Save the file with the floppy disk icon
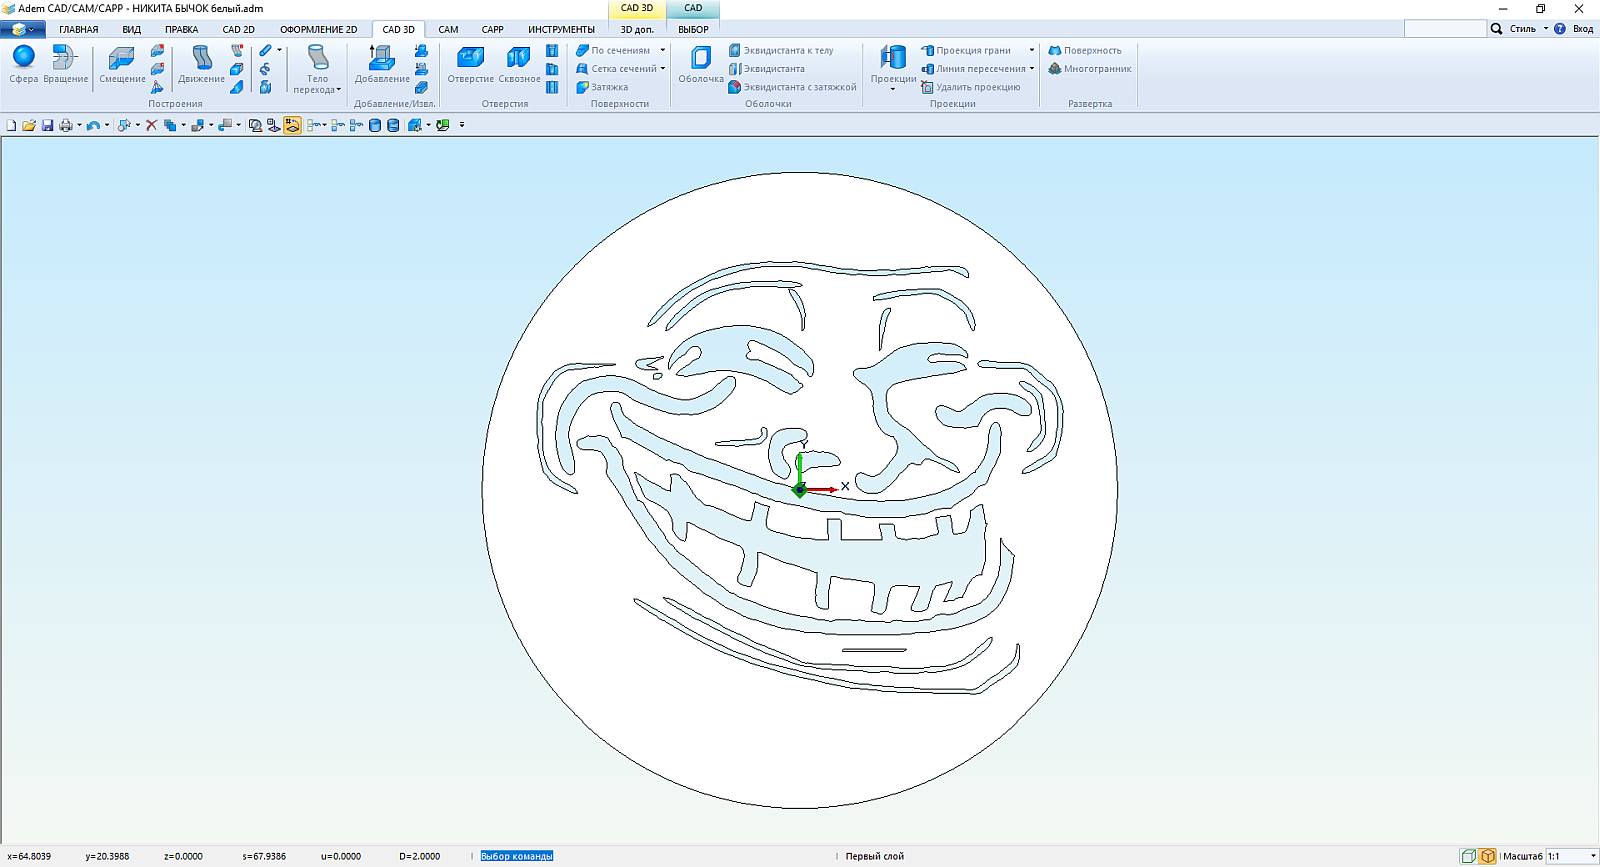This screenshot has height=867, width=1600. pyautogui.click(x=47, y=125)
